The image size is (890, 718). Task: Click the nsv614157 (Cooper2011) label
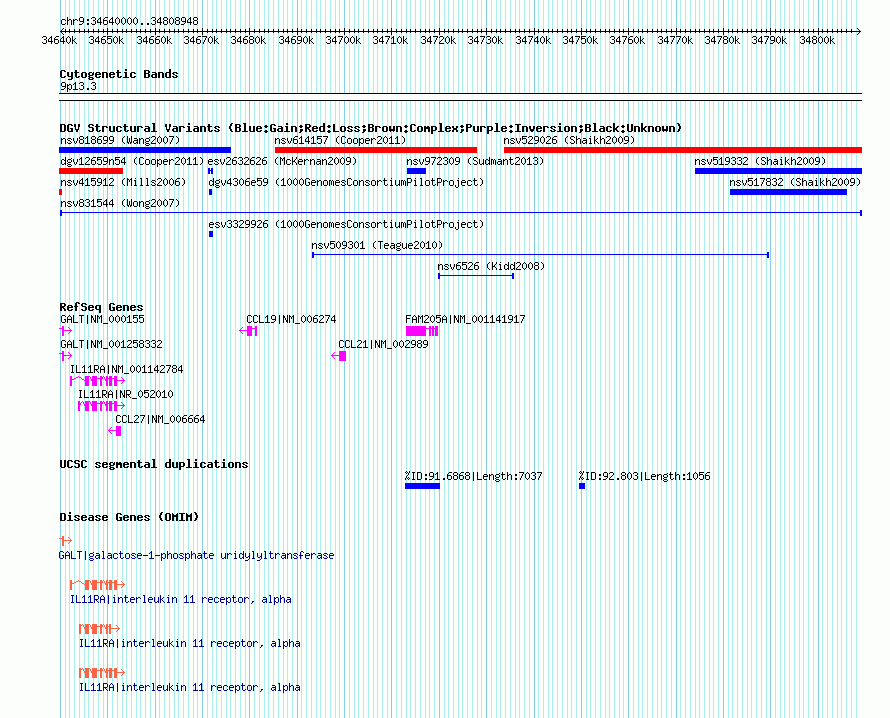[340, 140]
